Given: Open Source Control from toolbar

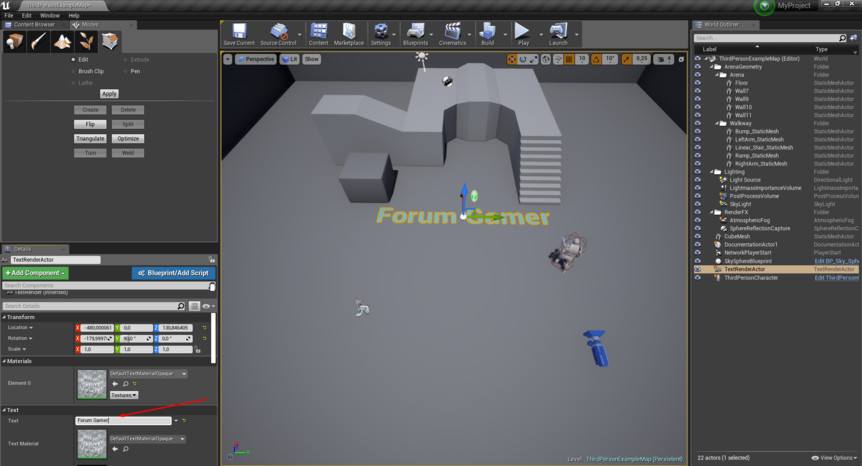Looking at the screenshot, I should pyautogui.click(x=278, y=34).
